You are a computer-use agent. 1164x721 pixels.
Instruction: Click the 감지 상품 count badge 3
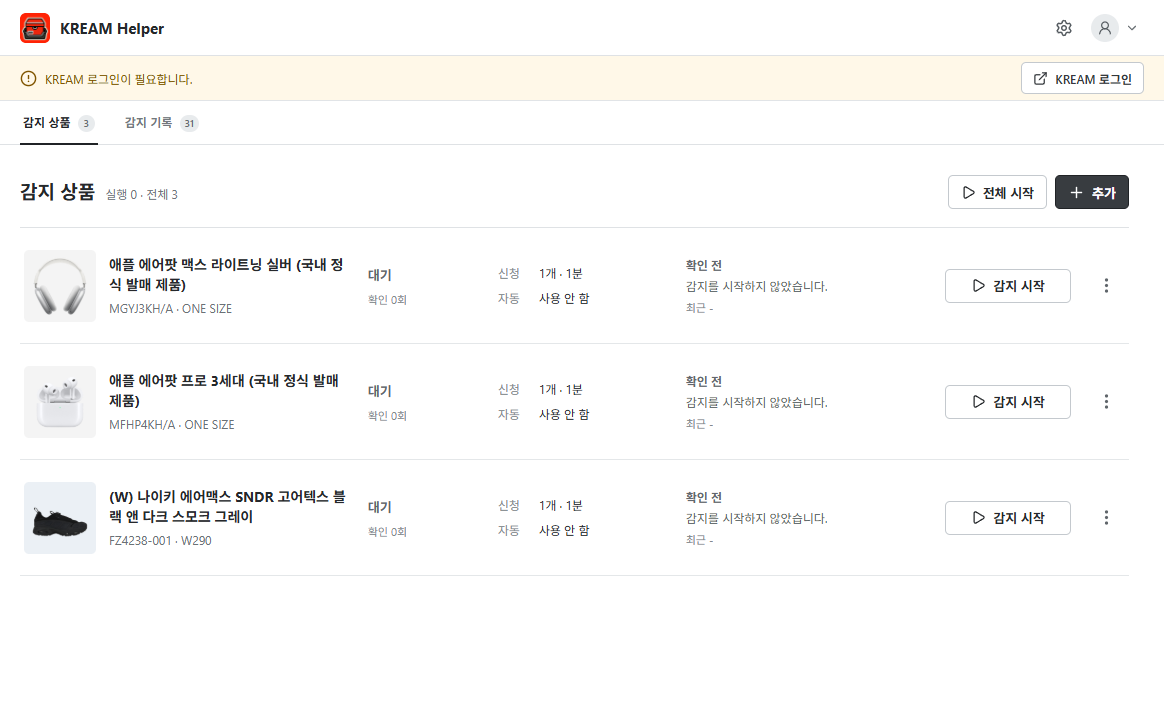[x=86, y=123]
